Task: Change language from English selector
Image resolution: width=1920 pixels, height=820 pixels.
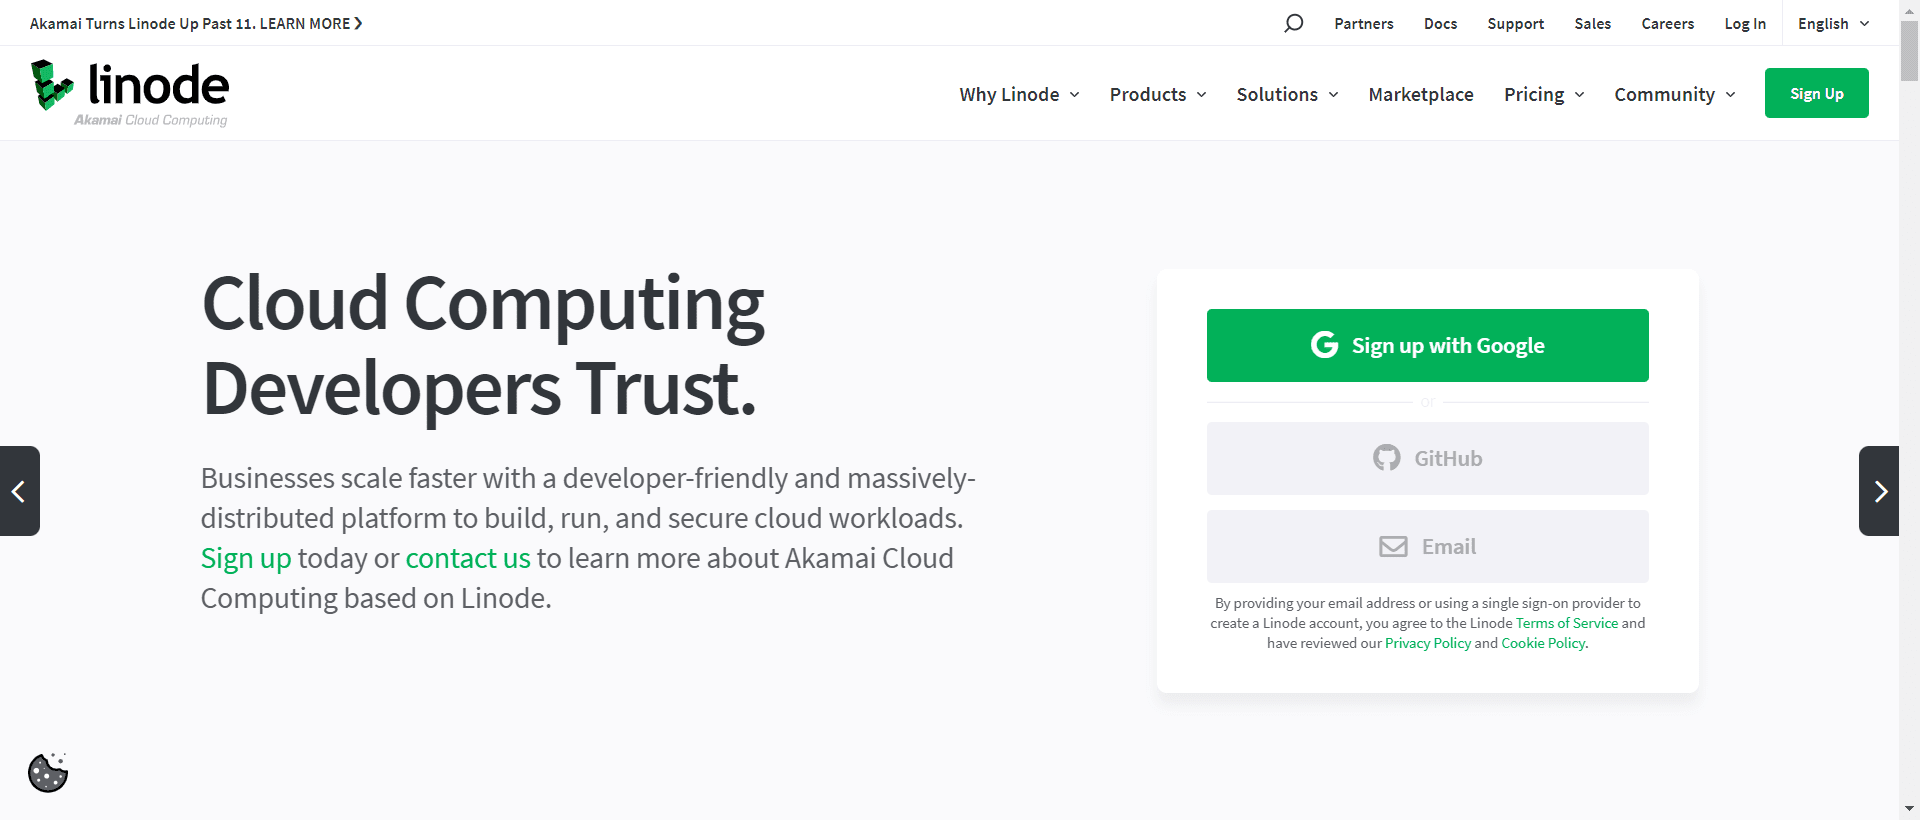Action: tap(1832, 23)
